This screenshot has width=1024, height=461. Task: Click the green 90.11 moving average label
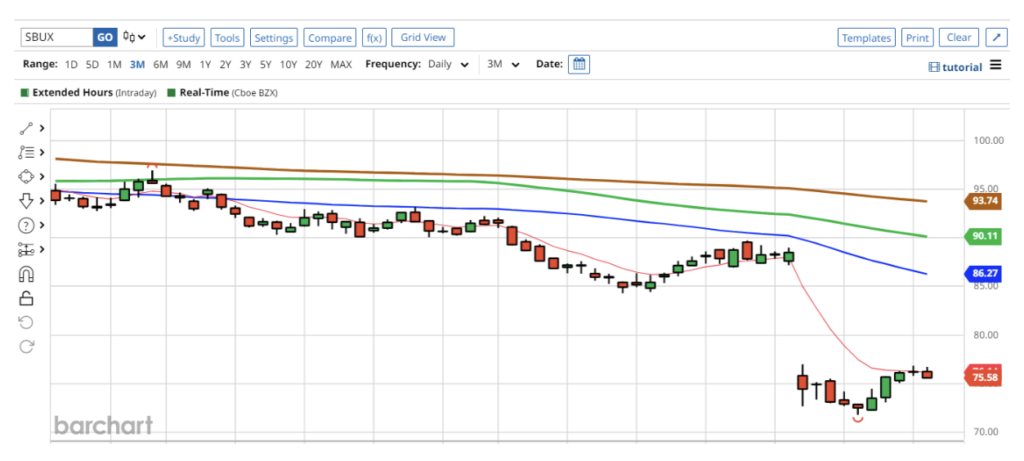[983, 236]
